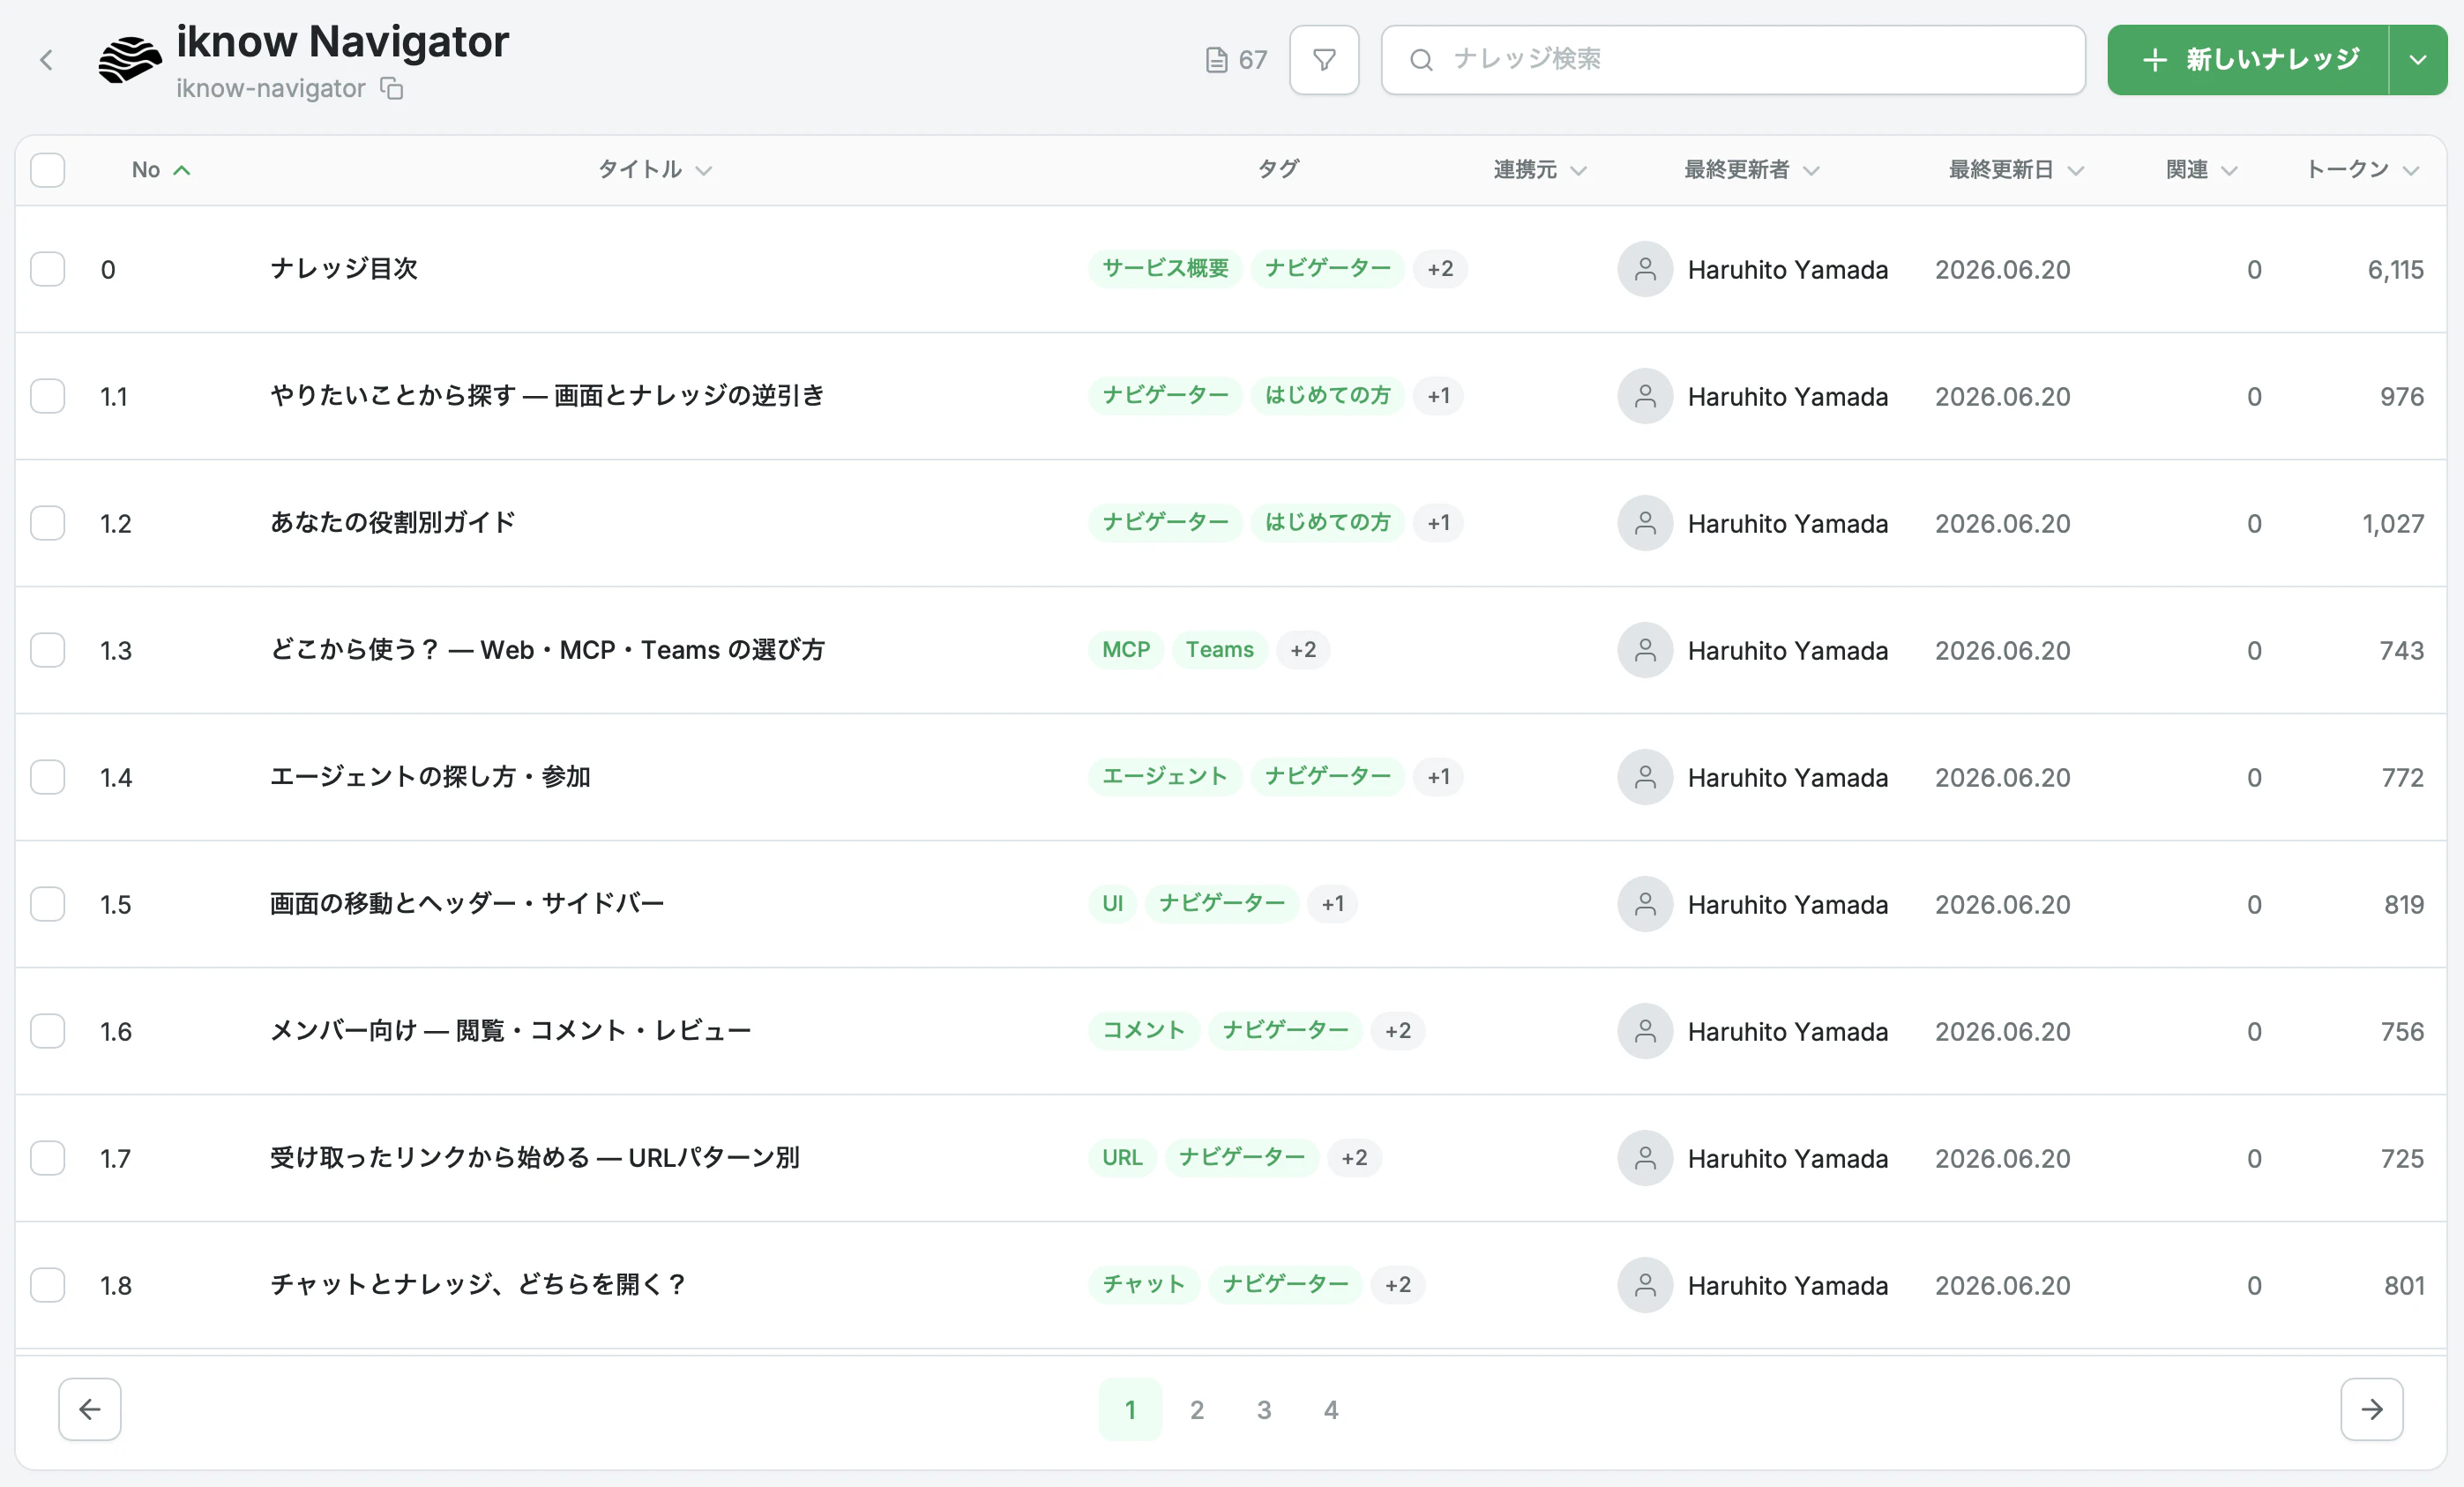Click the iknow Navigator logo
Screen dimensions: 2464x1487
[130, 60]
